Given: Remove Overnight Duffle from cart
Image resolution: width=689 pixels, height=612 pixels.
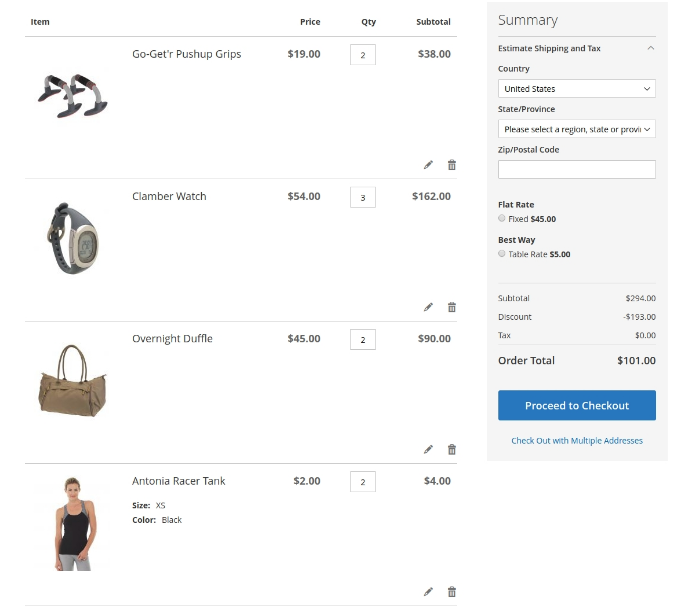Looking at the screenshot, I should coord(451,449).
